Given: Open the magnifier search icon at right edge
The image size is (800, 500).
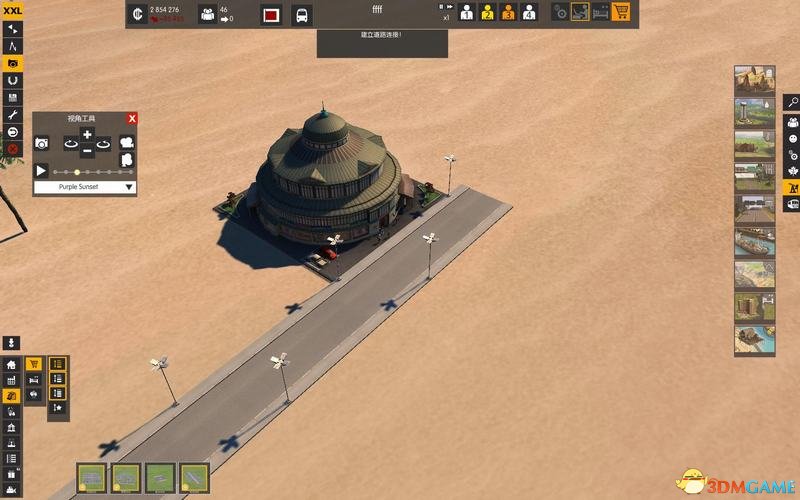Looking at the screenshot, I should 792,103.
